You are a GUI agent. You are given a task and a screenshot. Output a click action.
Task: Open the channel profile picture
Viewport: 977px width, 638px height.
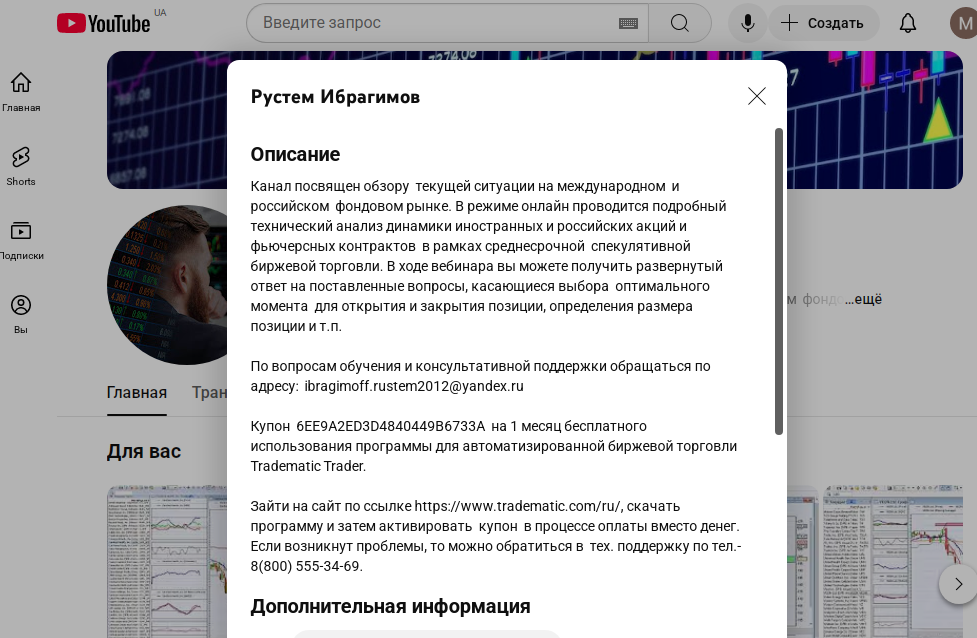coord(168,285)
